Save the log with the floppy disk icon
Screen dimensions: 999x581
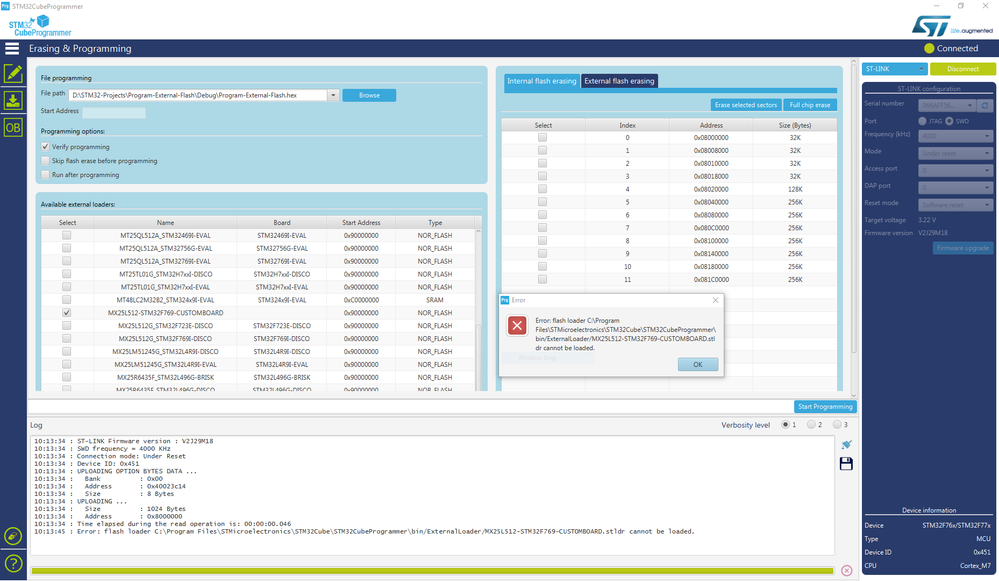pyautogui.click(x=846, y=464)
